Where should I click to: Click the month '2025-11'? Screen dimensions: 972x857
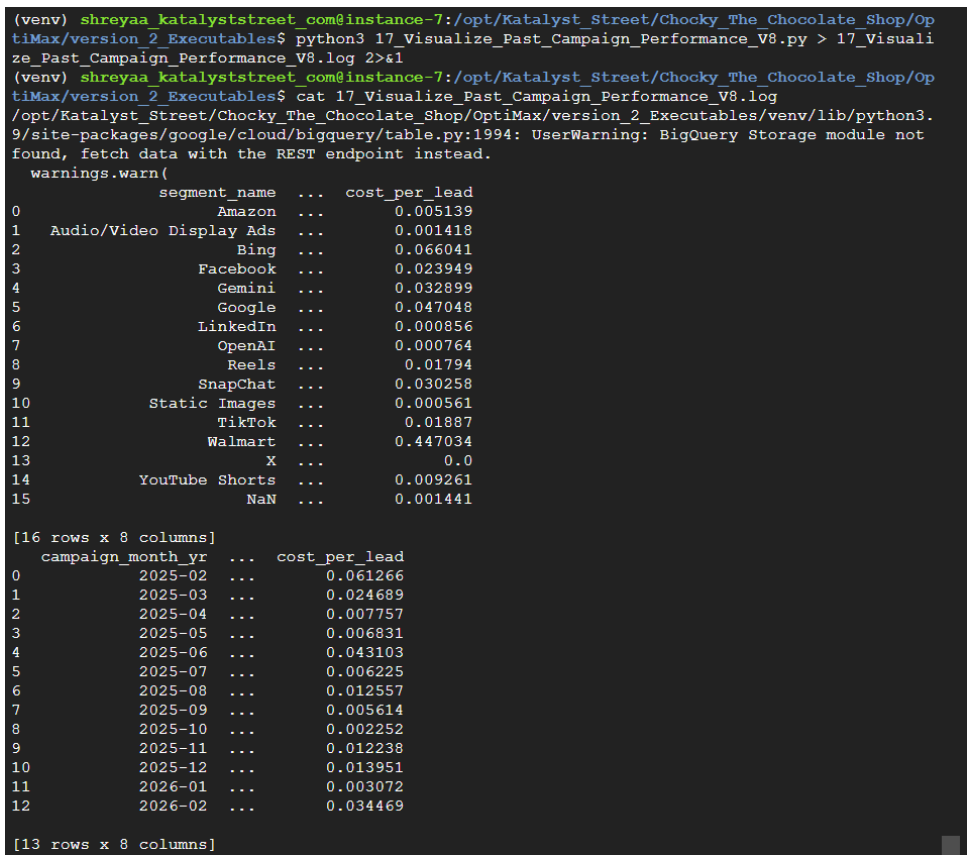pos(173,749)
